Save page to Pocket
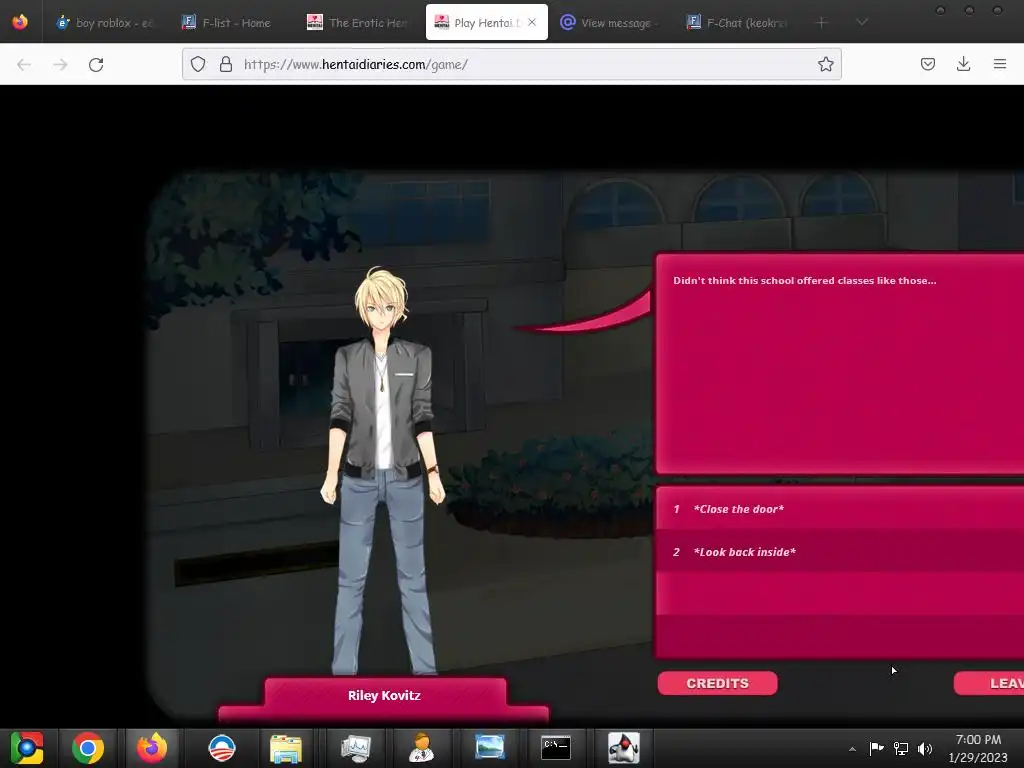This screenshot has width=1024, height=768. click(928, 64)
